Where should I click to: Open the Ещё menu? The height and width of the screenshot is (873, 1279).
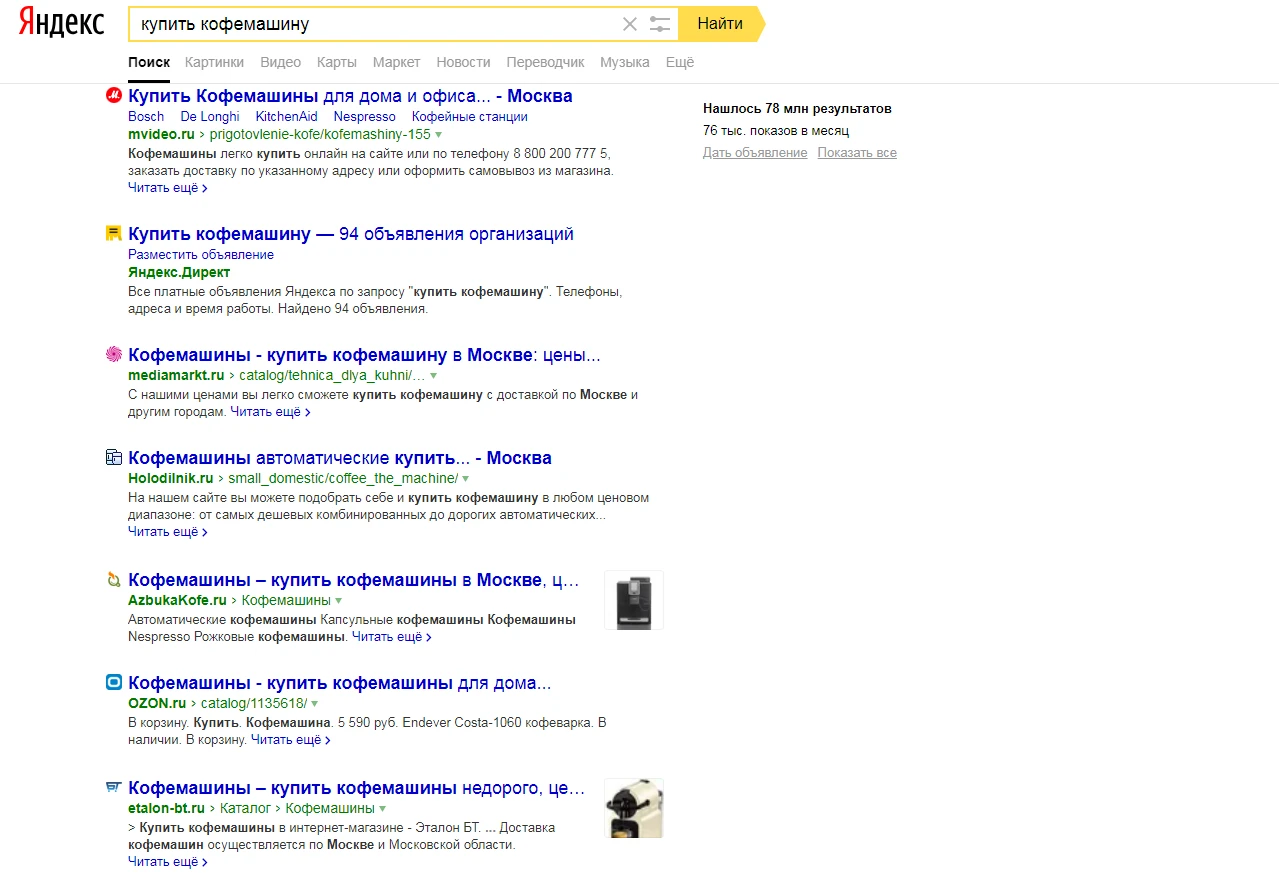click(679, 62)
